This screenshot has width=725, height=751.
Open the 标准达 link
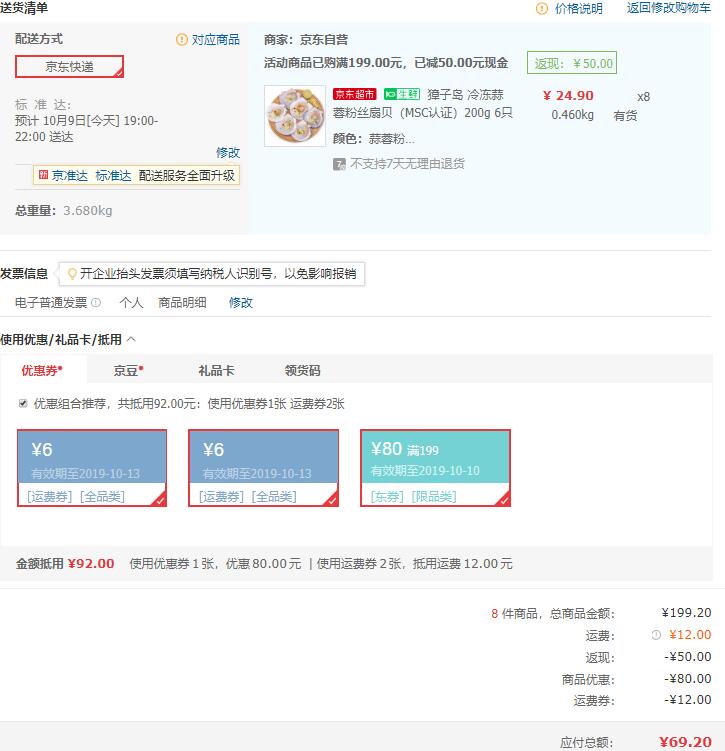pos(113,176)
